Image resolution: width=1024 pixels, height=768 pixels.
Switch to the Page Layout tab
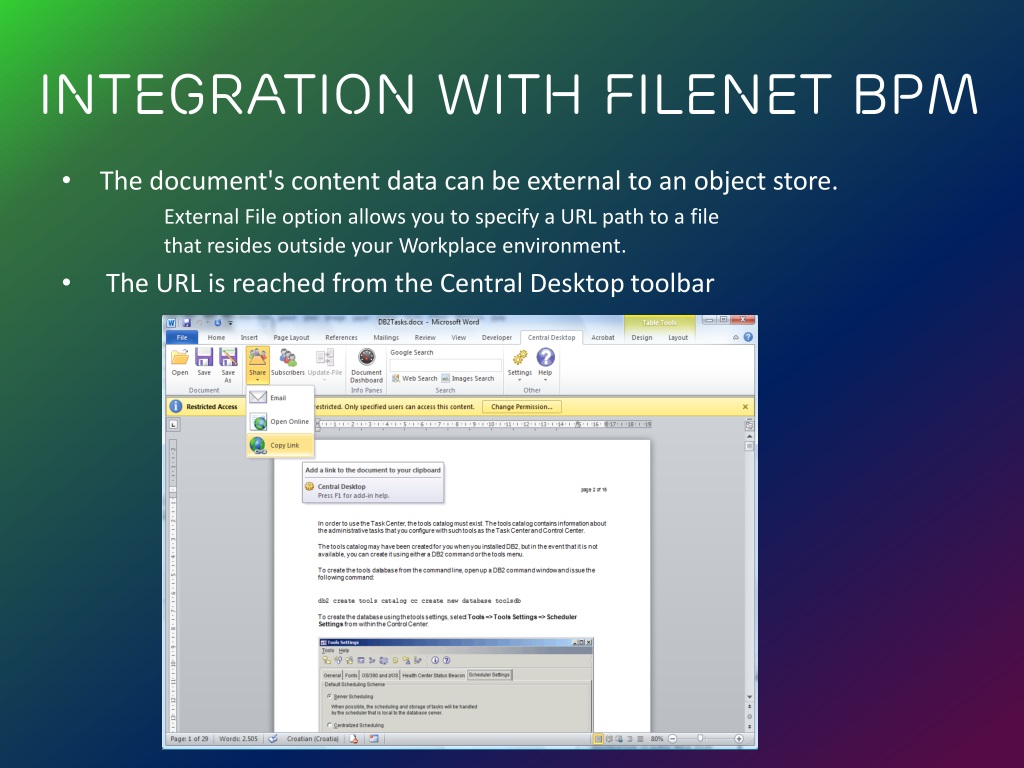point(291,338)
